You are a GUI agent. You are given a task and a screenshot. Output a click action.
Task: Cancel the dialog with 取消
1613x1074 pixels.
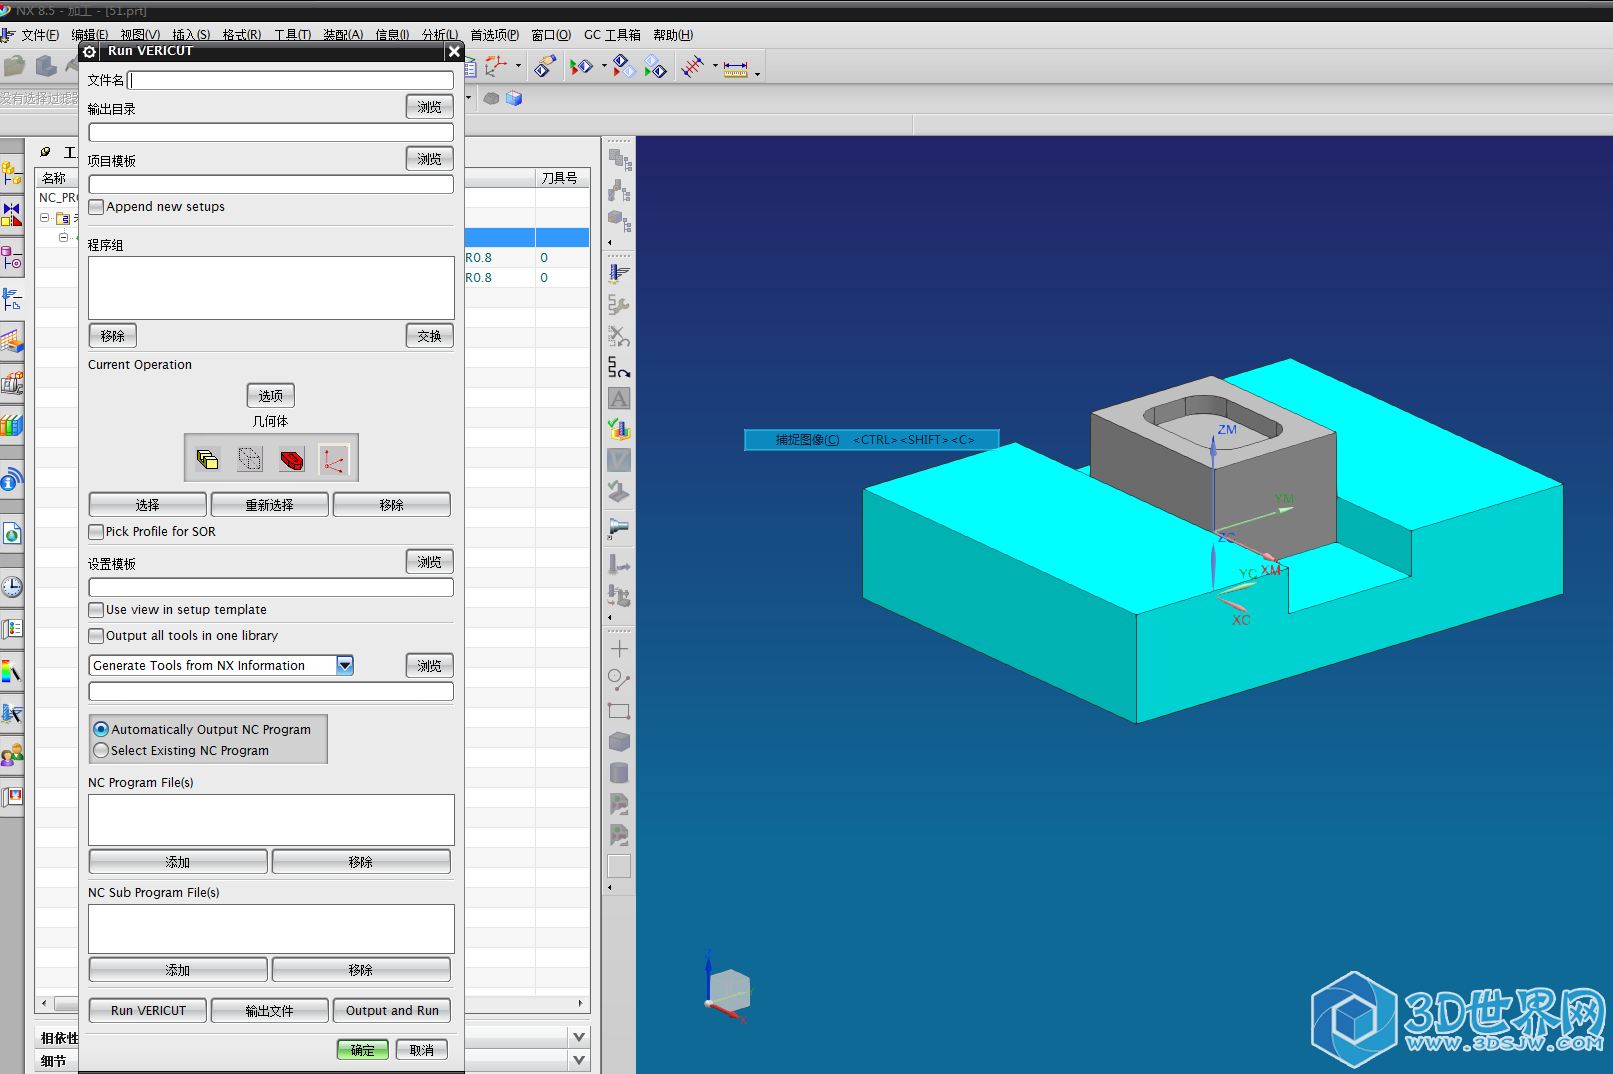coord(422,1050)
